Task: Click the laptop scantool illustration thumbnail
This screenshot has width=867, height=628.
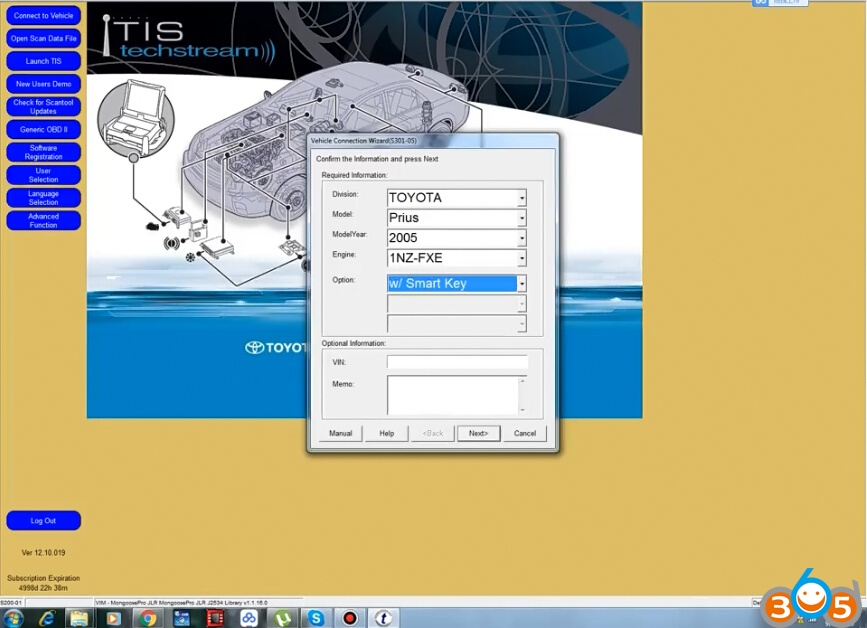Action: pos(135,119)
